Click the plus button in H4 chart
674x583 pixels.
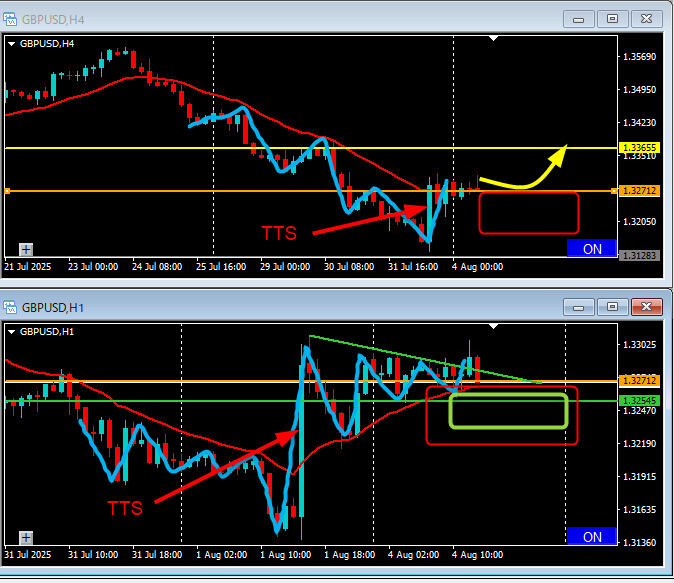click(x=26, y=249)
